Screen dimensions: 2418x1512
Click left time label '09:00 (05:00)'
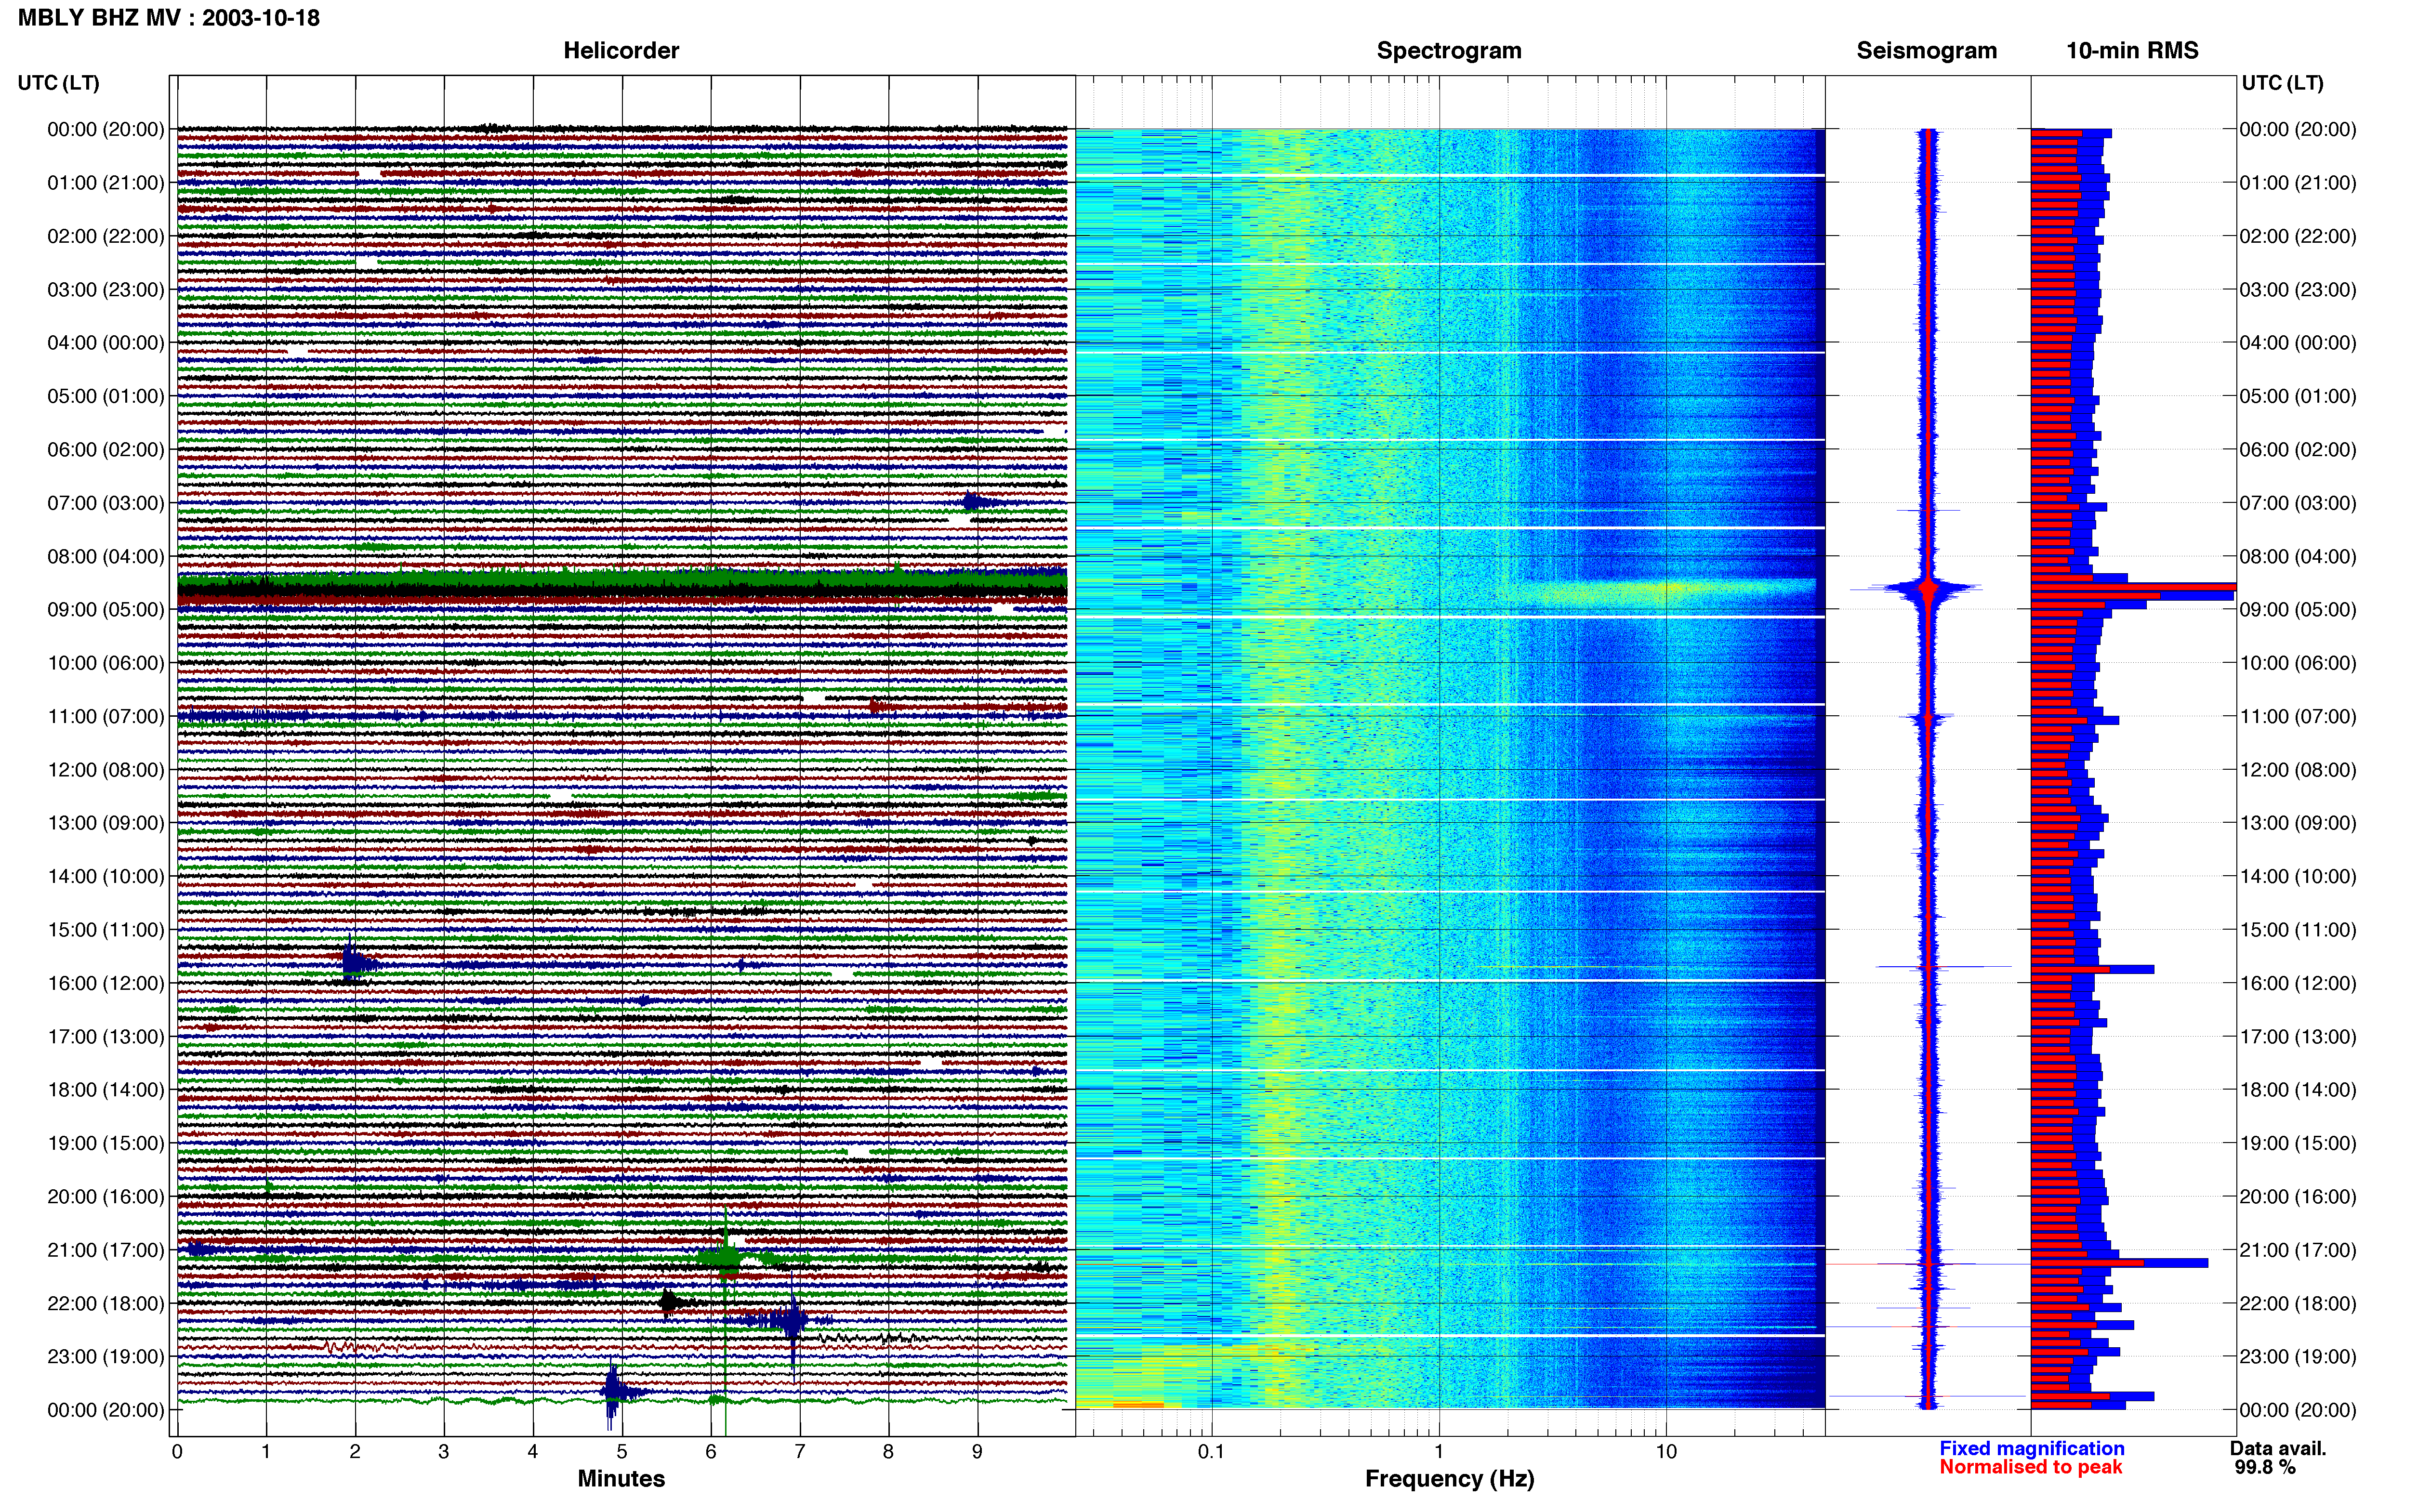106,610
